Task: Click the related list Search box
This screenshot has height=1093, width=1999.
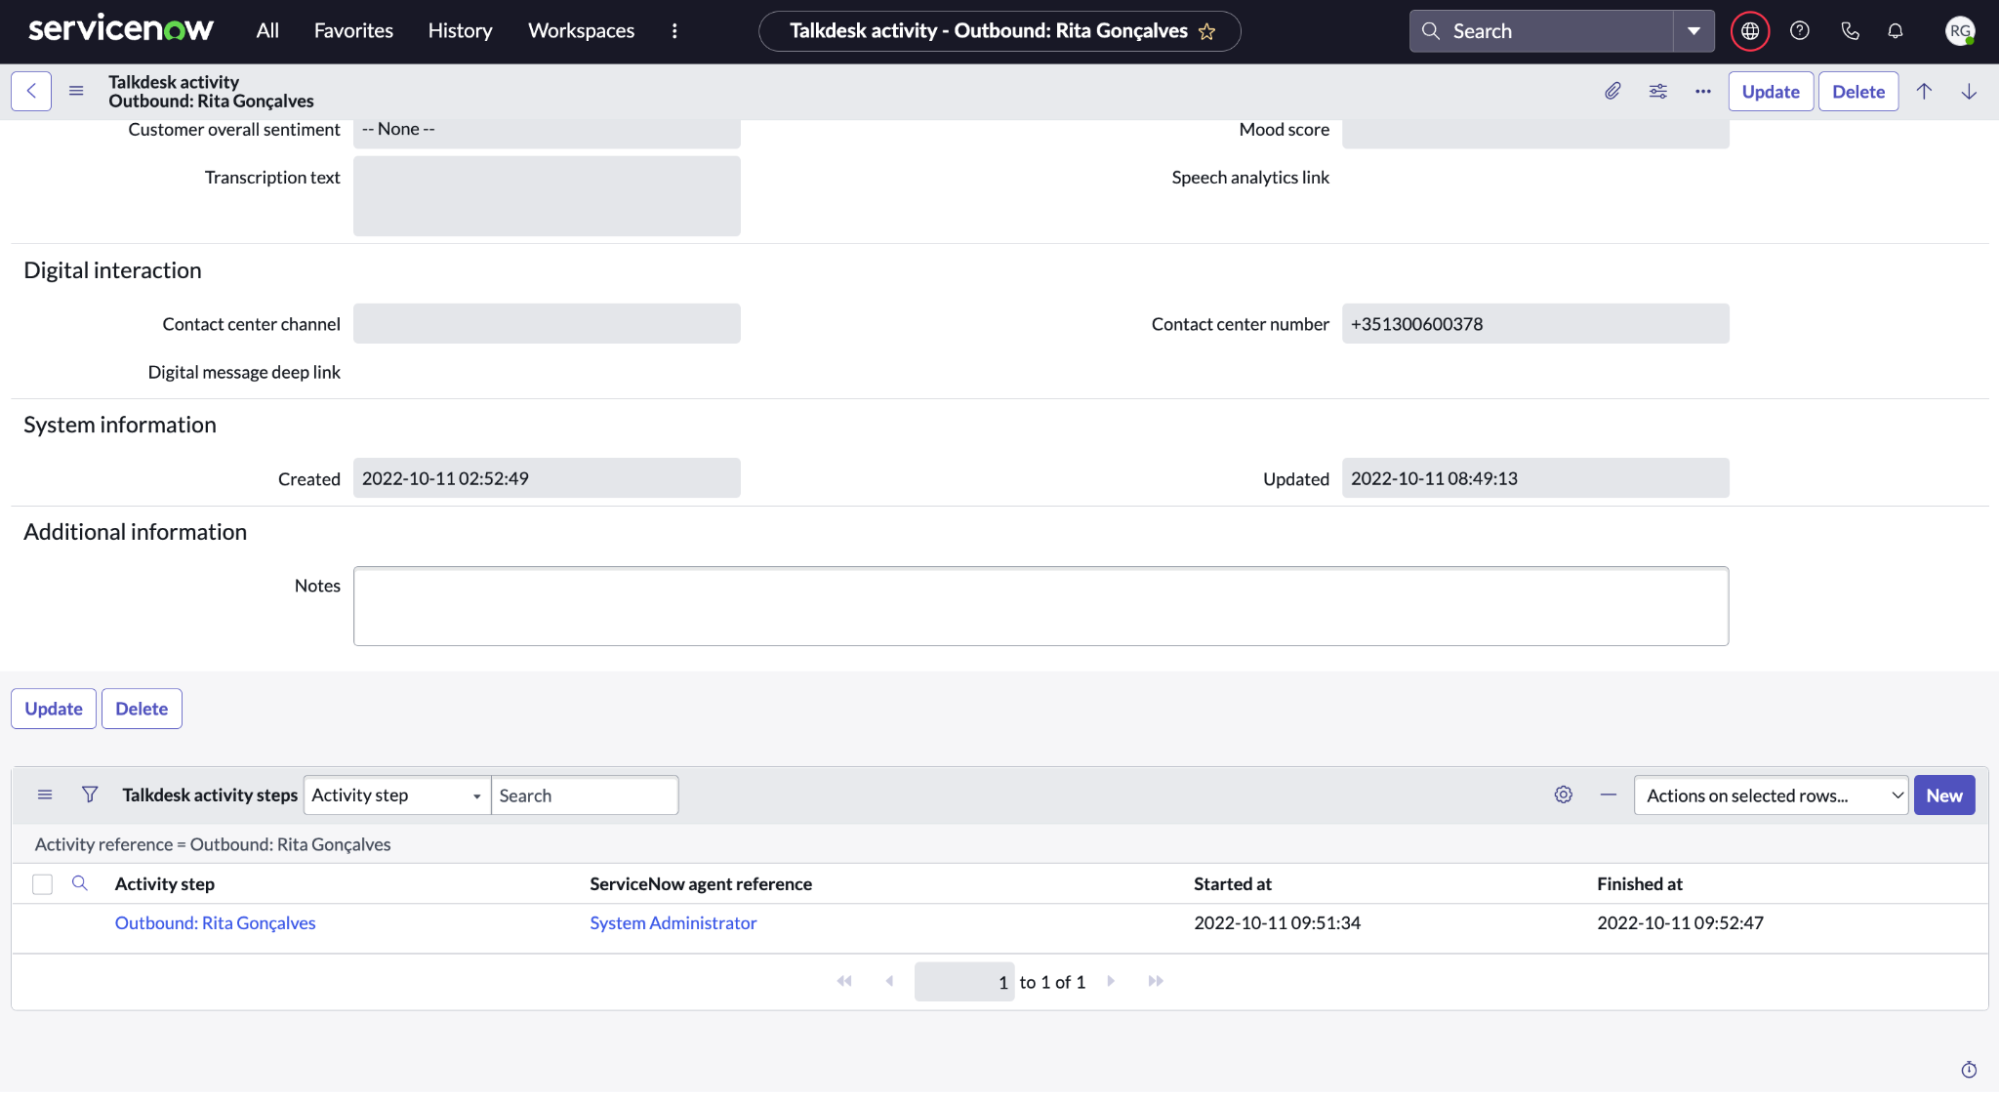Action: click(x=585, y=795)
